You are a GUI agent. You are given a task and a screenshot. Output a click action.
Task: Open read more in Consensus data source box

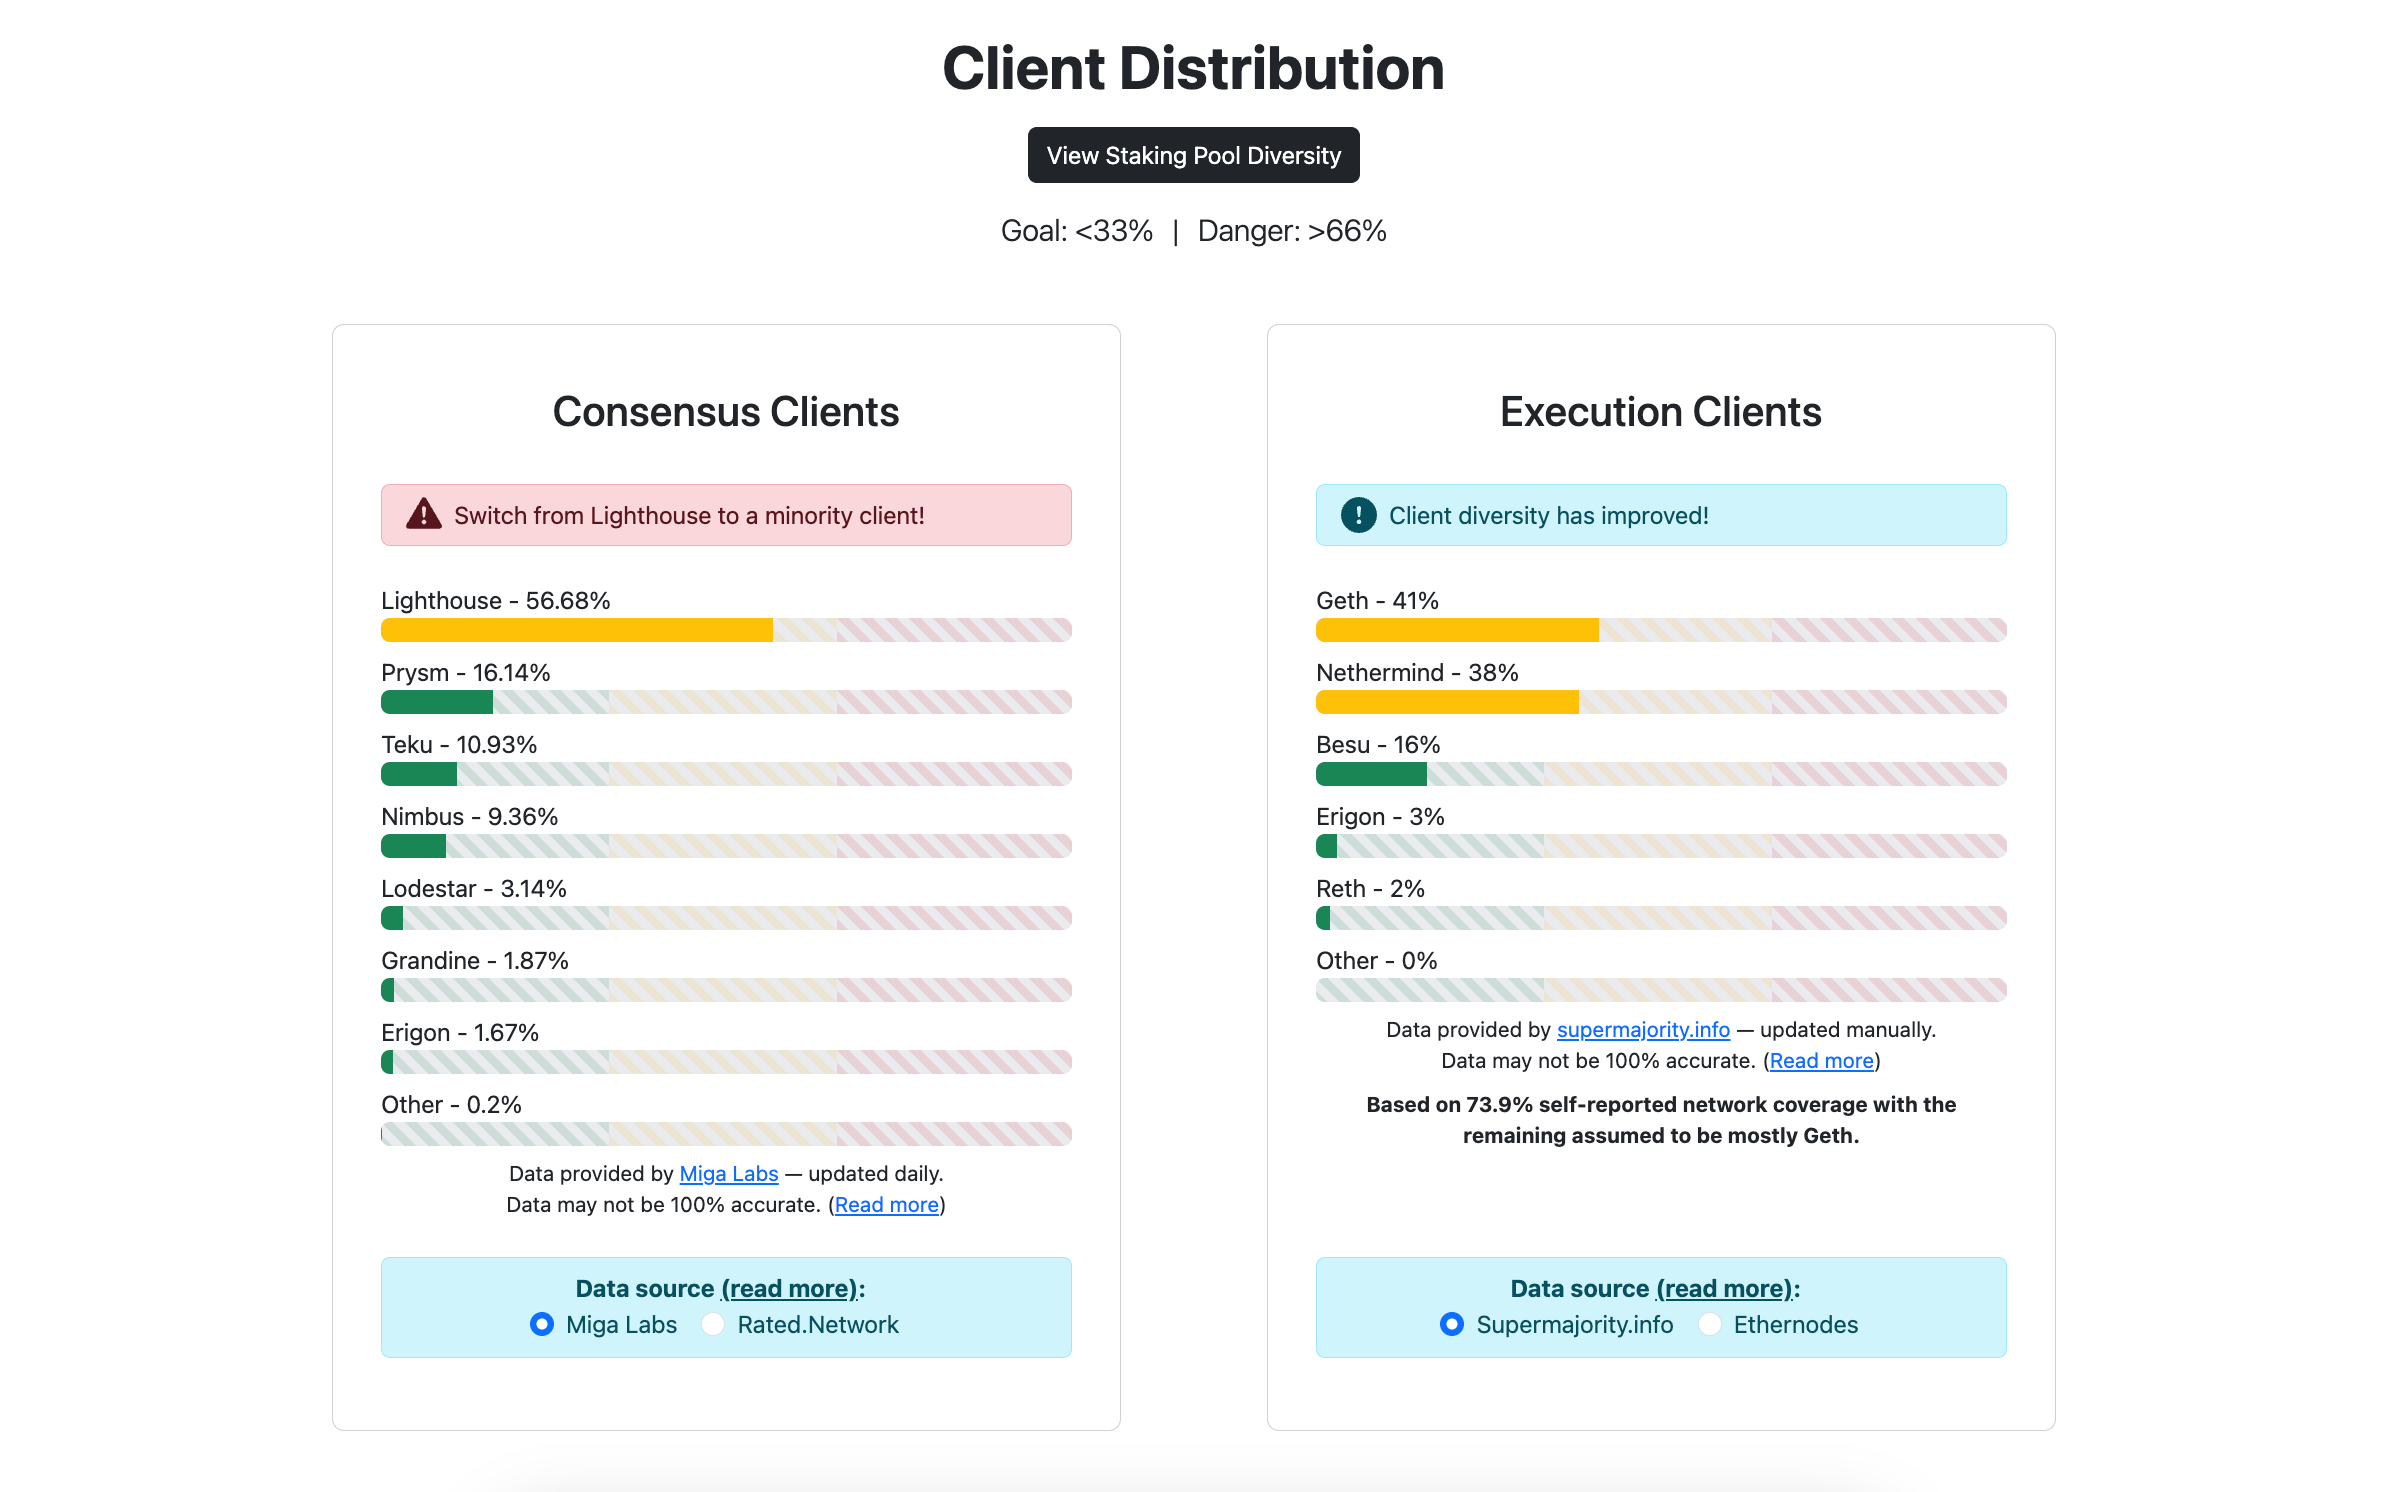pos(790,1288)
